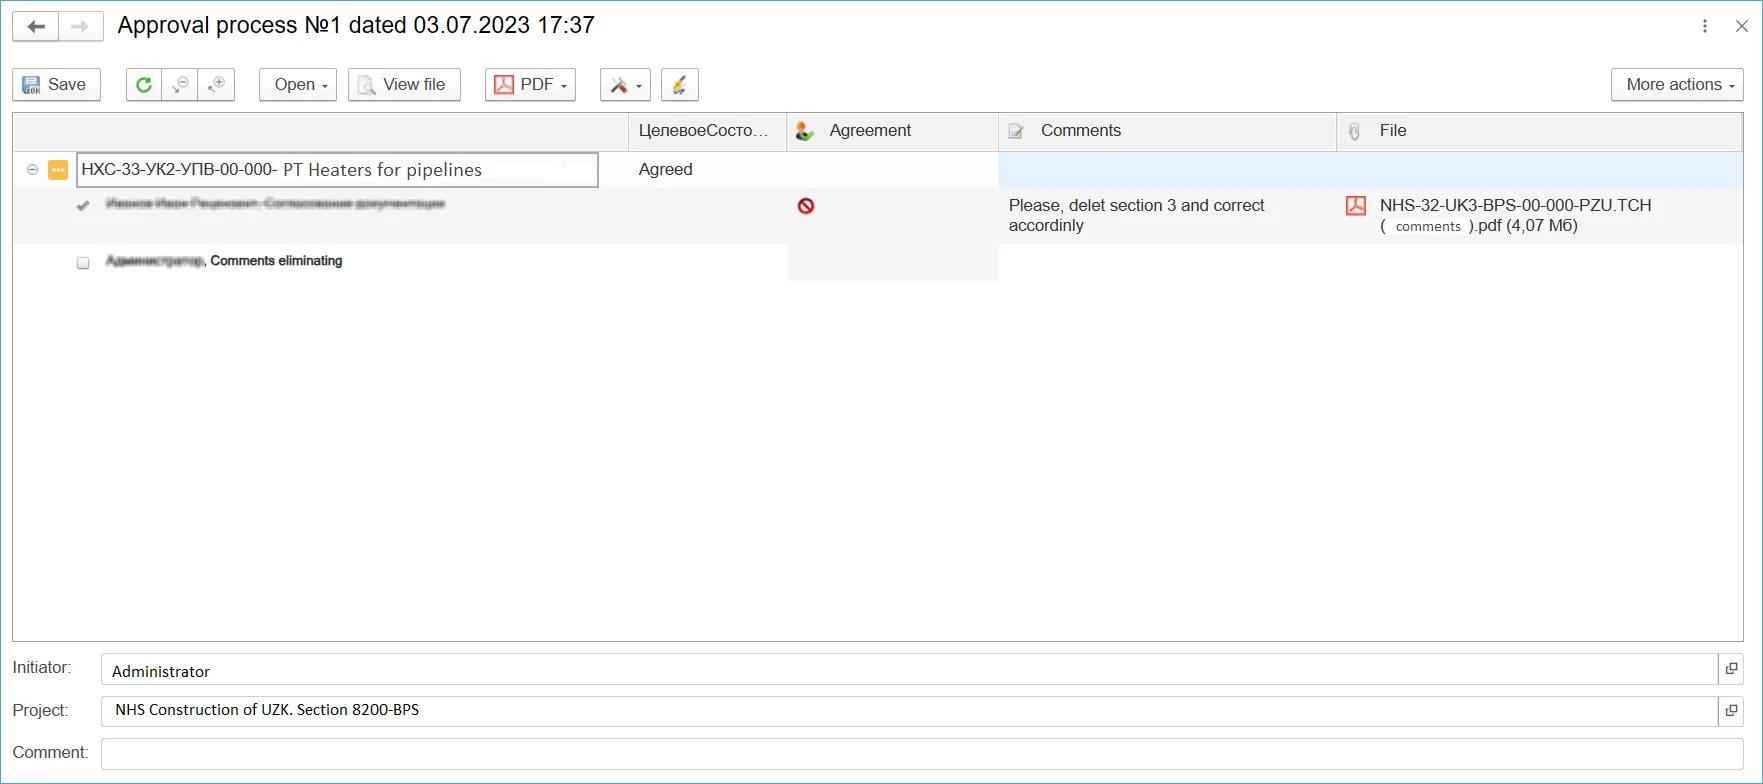Expand all tree rows using plus icon
The width and height of the screenshot is (1763, 784).
(216, 85)
